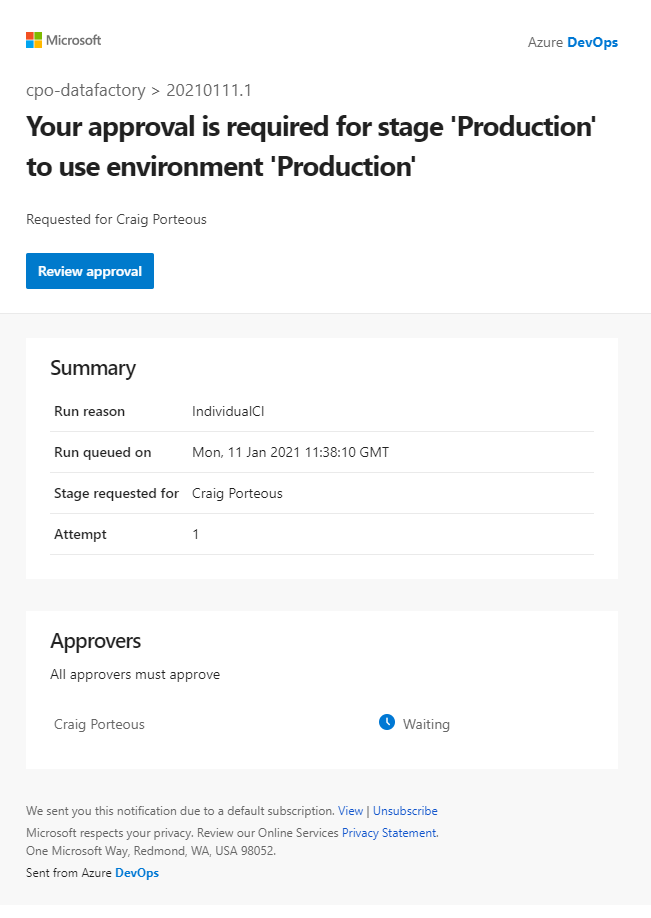
Task: Click the IndividualCI run reason value
Action: (228, 411)
